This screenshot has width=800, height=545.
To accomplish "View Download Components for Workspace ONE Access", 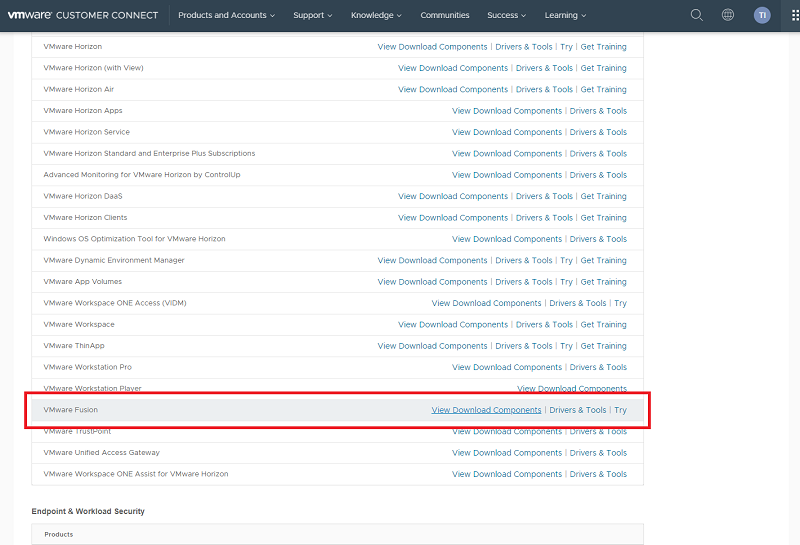I will (486, 303).
